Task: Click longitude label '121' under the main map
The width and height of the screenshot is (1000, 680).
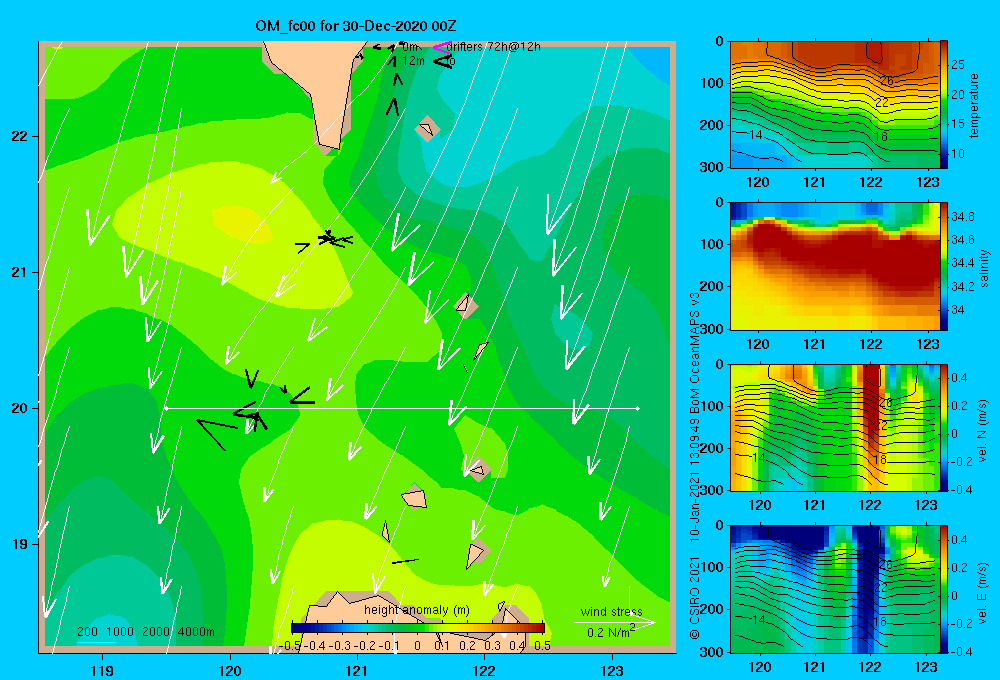Action: click(x=357, y=670)
